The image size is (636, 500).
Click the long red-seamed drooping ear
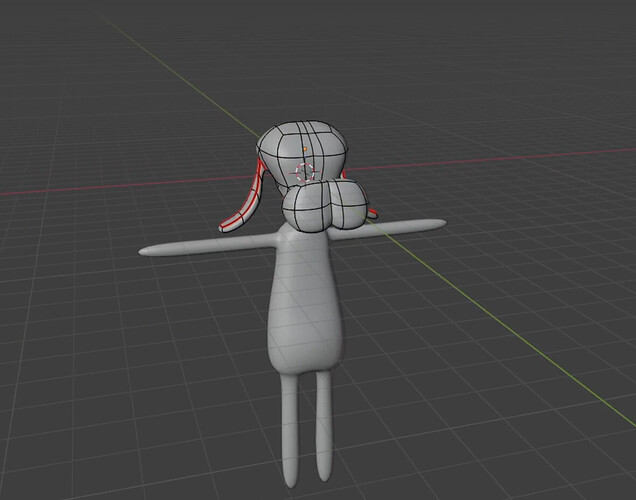coord(243,199)
